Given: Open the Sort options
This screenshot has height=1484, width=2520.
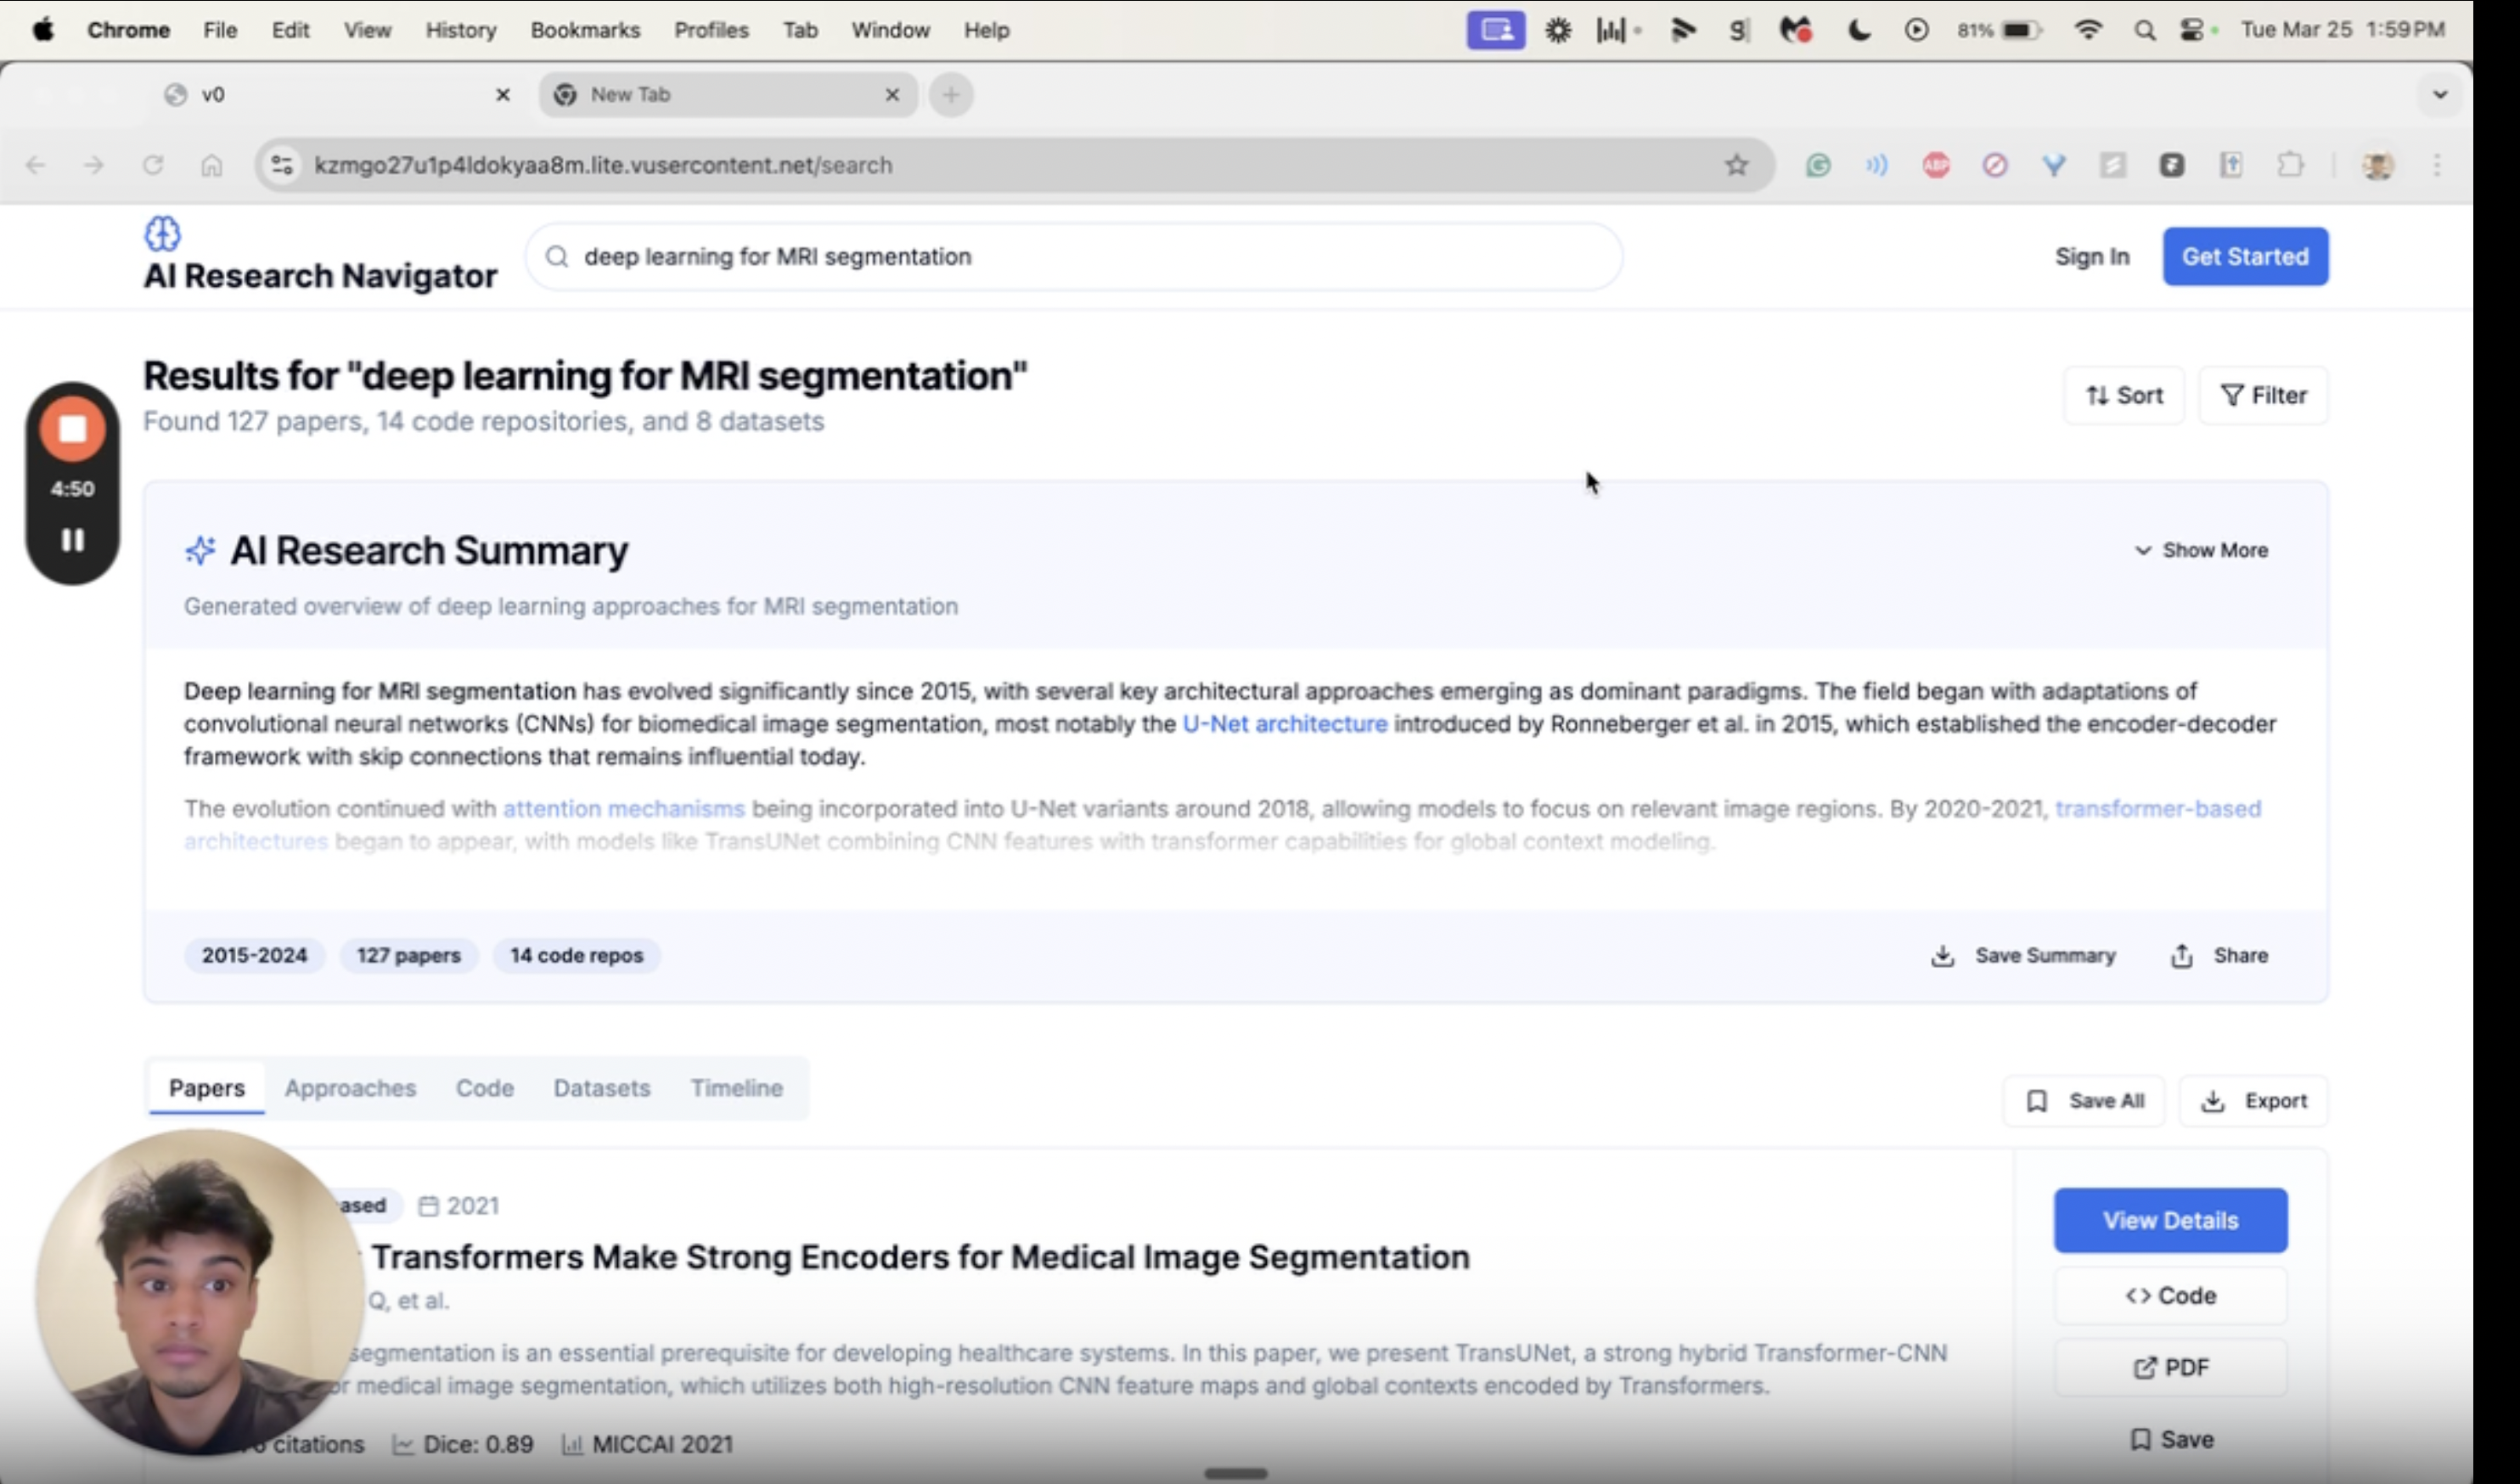Looking at the screenshot, I should click(2123, 396).
